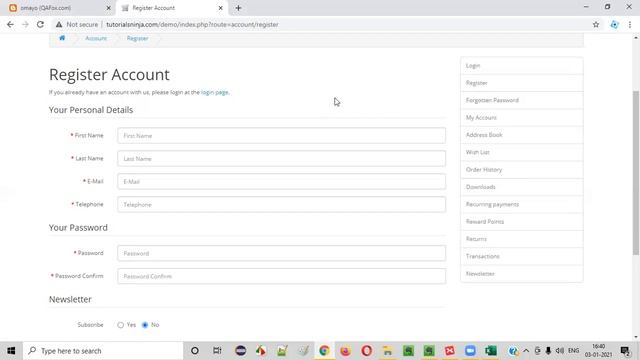Focus the Password Confirm field
Image resolution: width=640 pixels, height=360 pixels.
281,276
